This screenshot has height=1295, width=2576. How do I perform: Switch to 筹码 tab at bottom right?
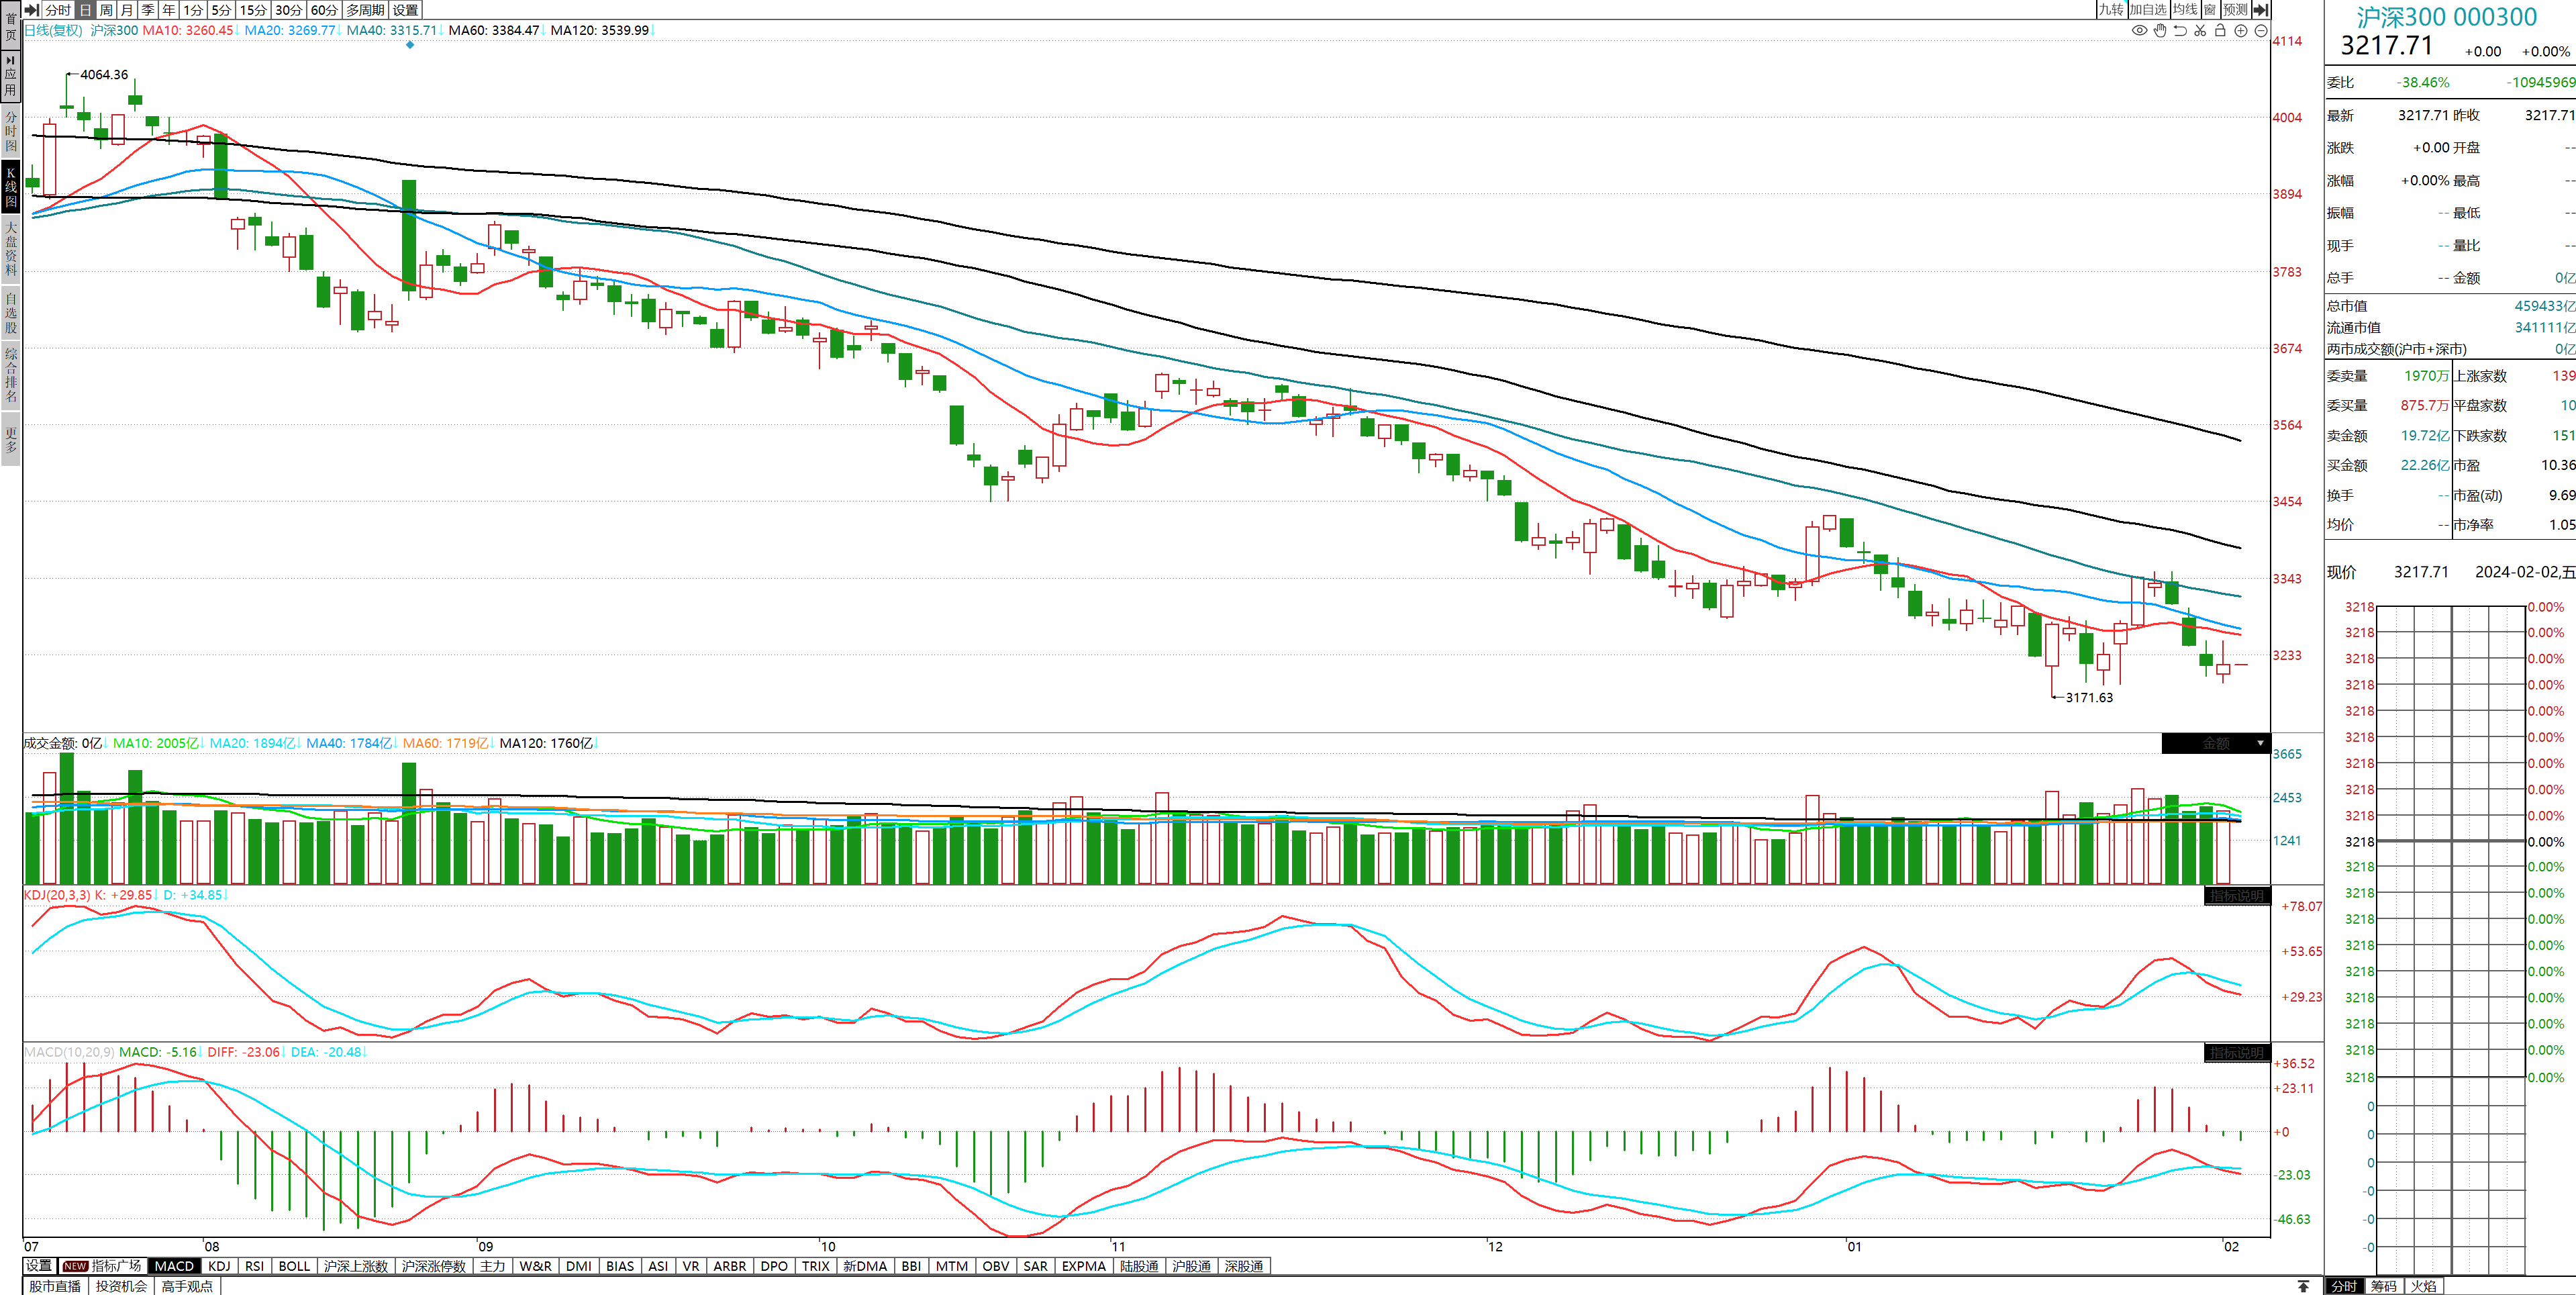coord(2384,1286)
